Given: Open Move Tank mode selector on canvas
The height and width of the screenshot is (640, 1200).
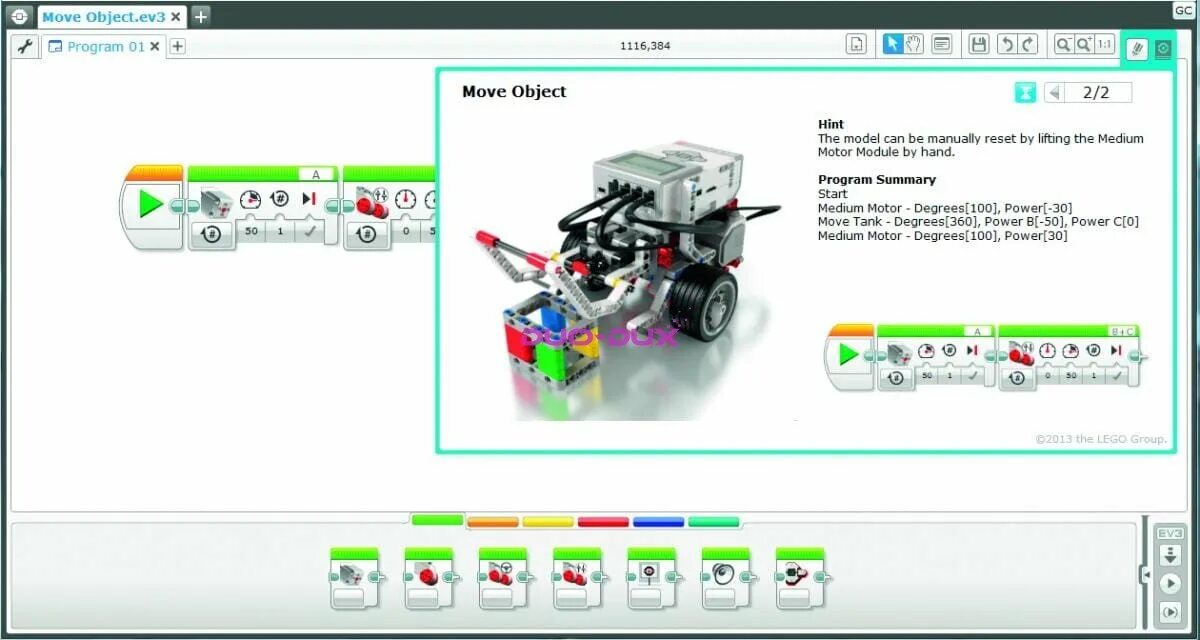Looking at the screenshot, I should tap(367, 234).
